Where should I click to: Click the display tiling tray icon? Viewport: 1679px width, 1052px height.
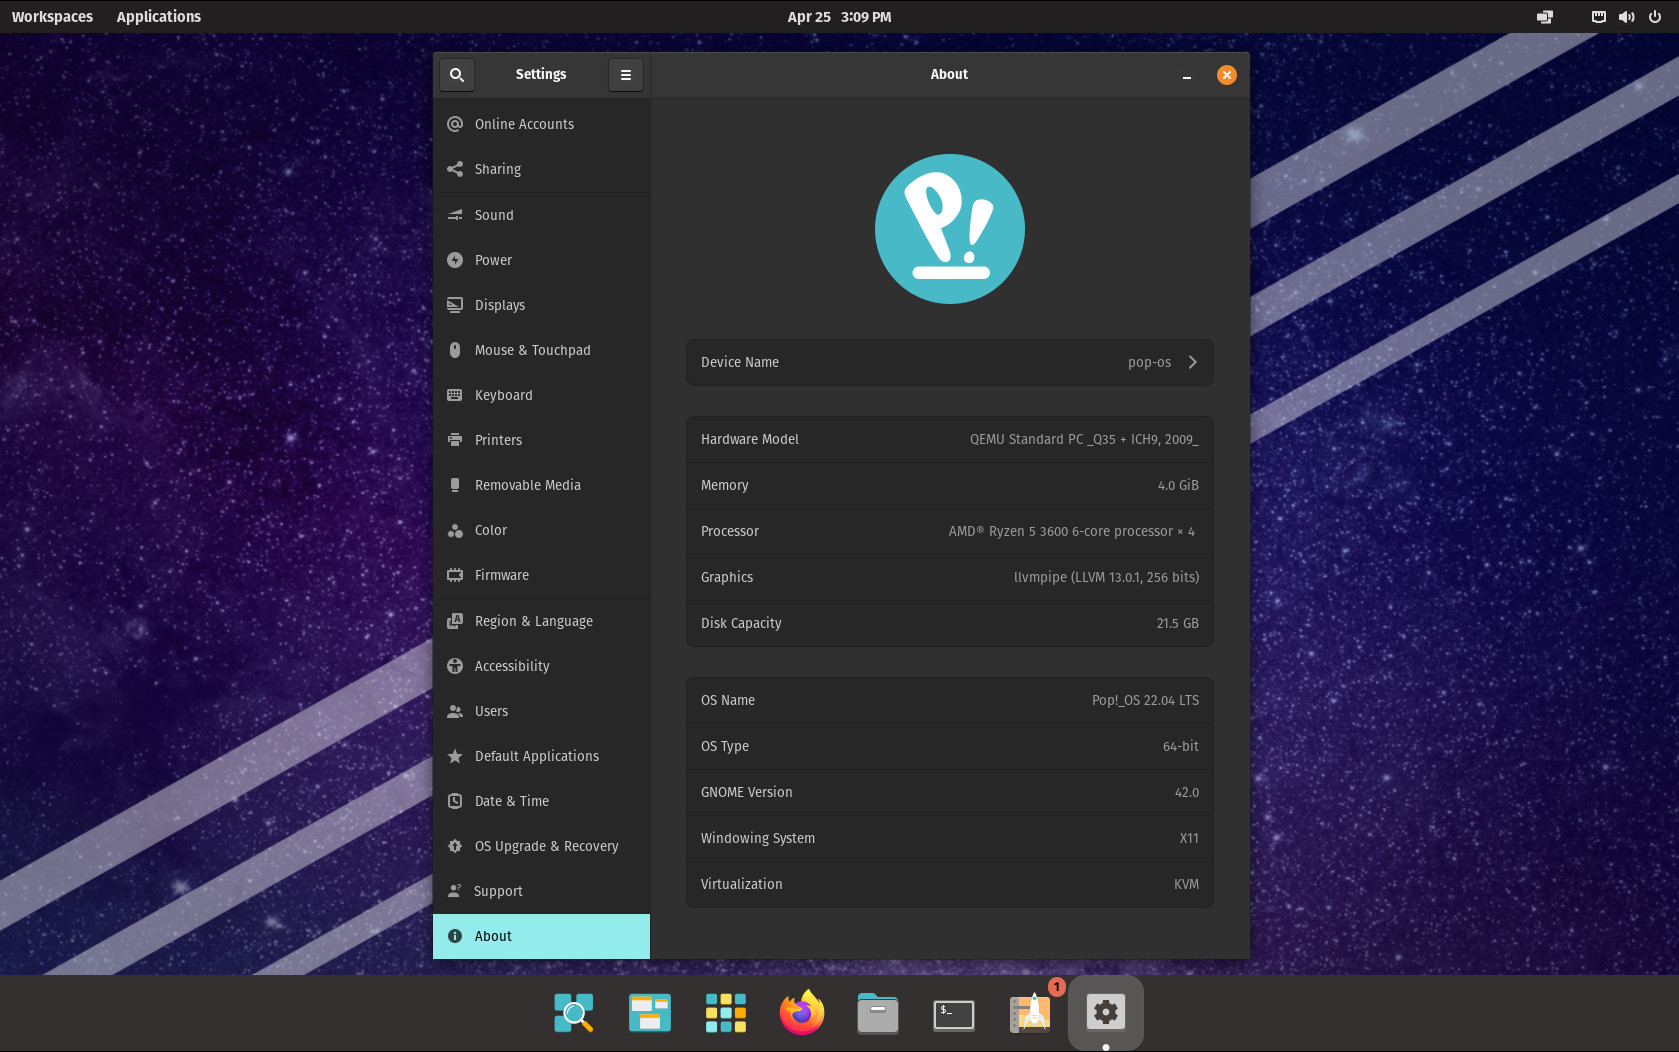tap(1545, 16)
